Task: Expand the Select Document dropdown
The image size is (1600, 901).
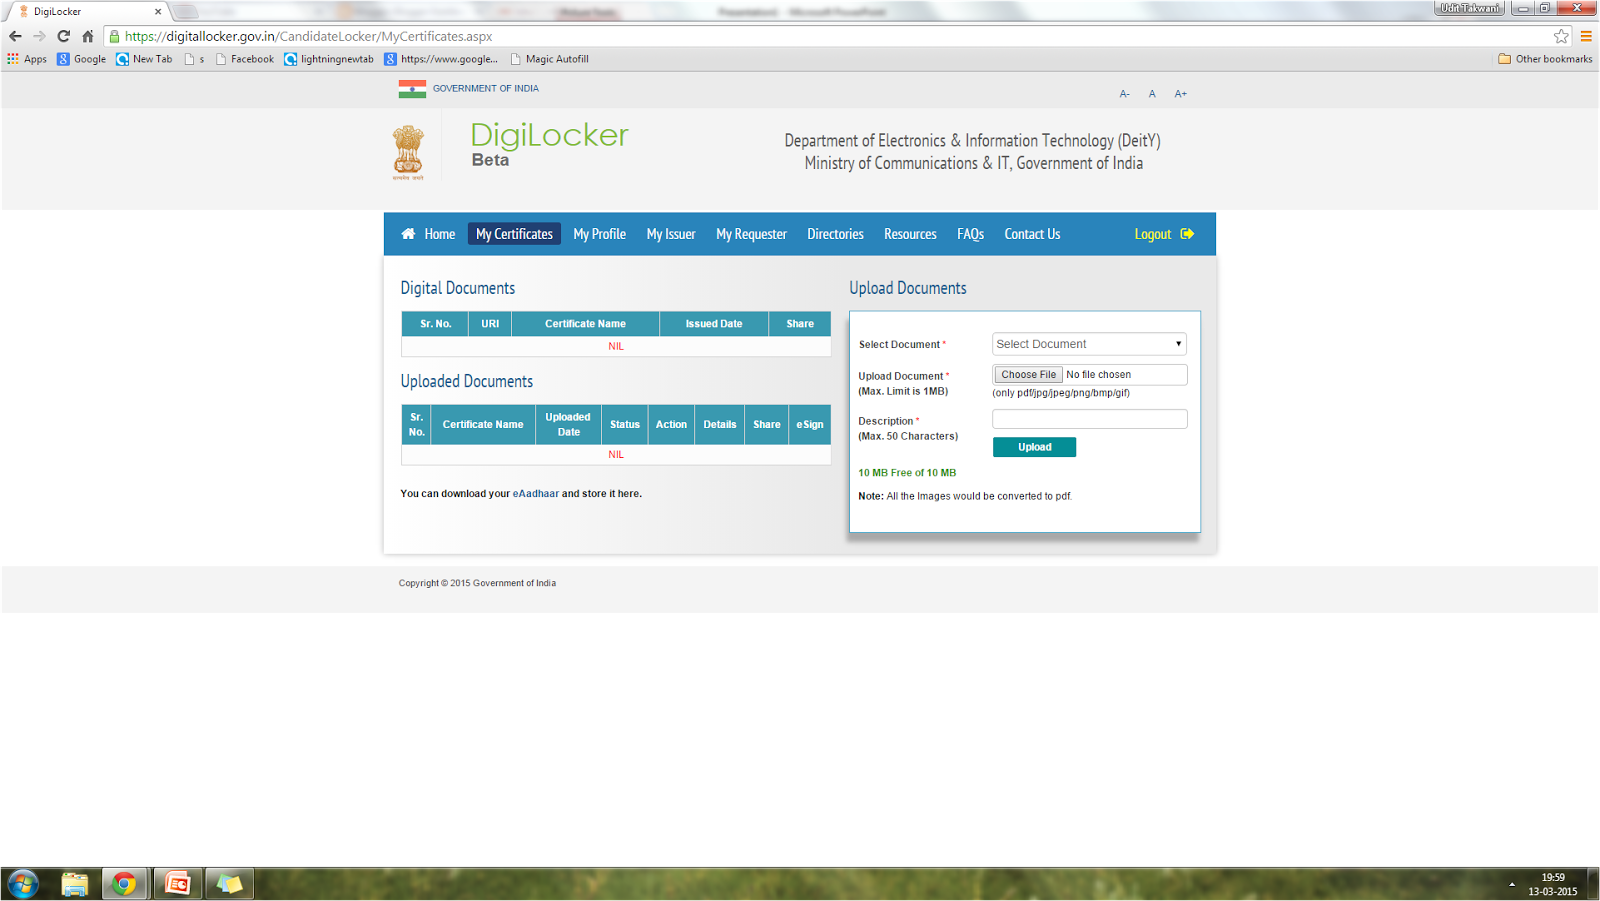Action: pyautogui.click(x=1089, y=344)
